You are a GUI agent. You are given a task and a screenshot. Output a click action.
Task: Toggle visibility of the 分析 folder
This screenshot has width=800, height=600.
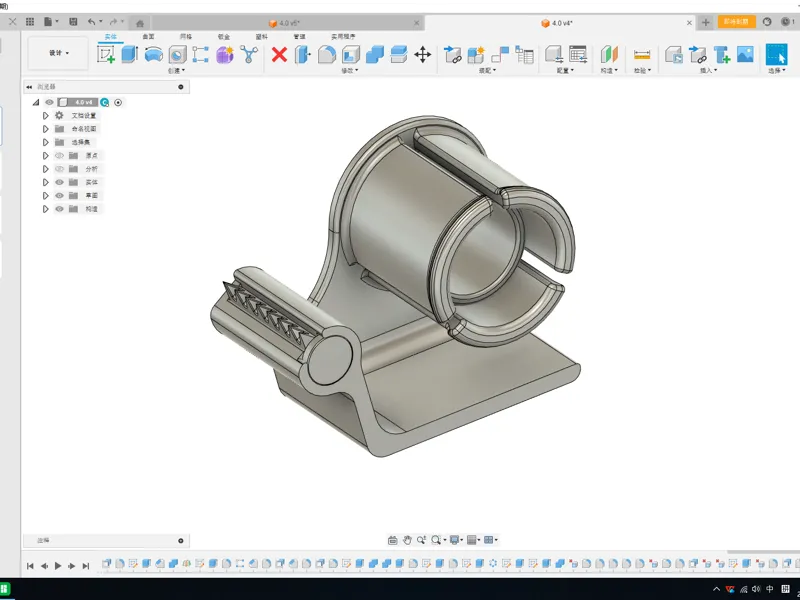pos(59,169)
